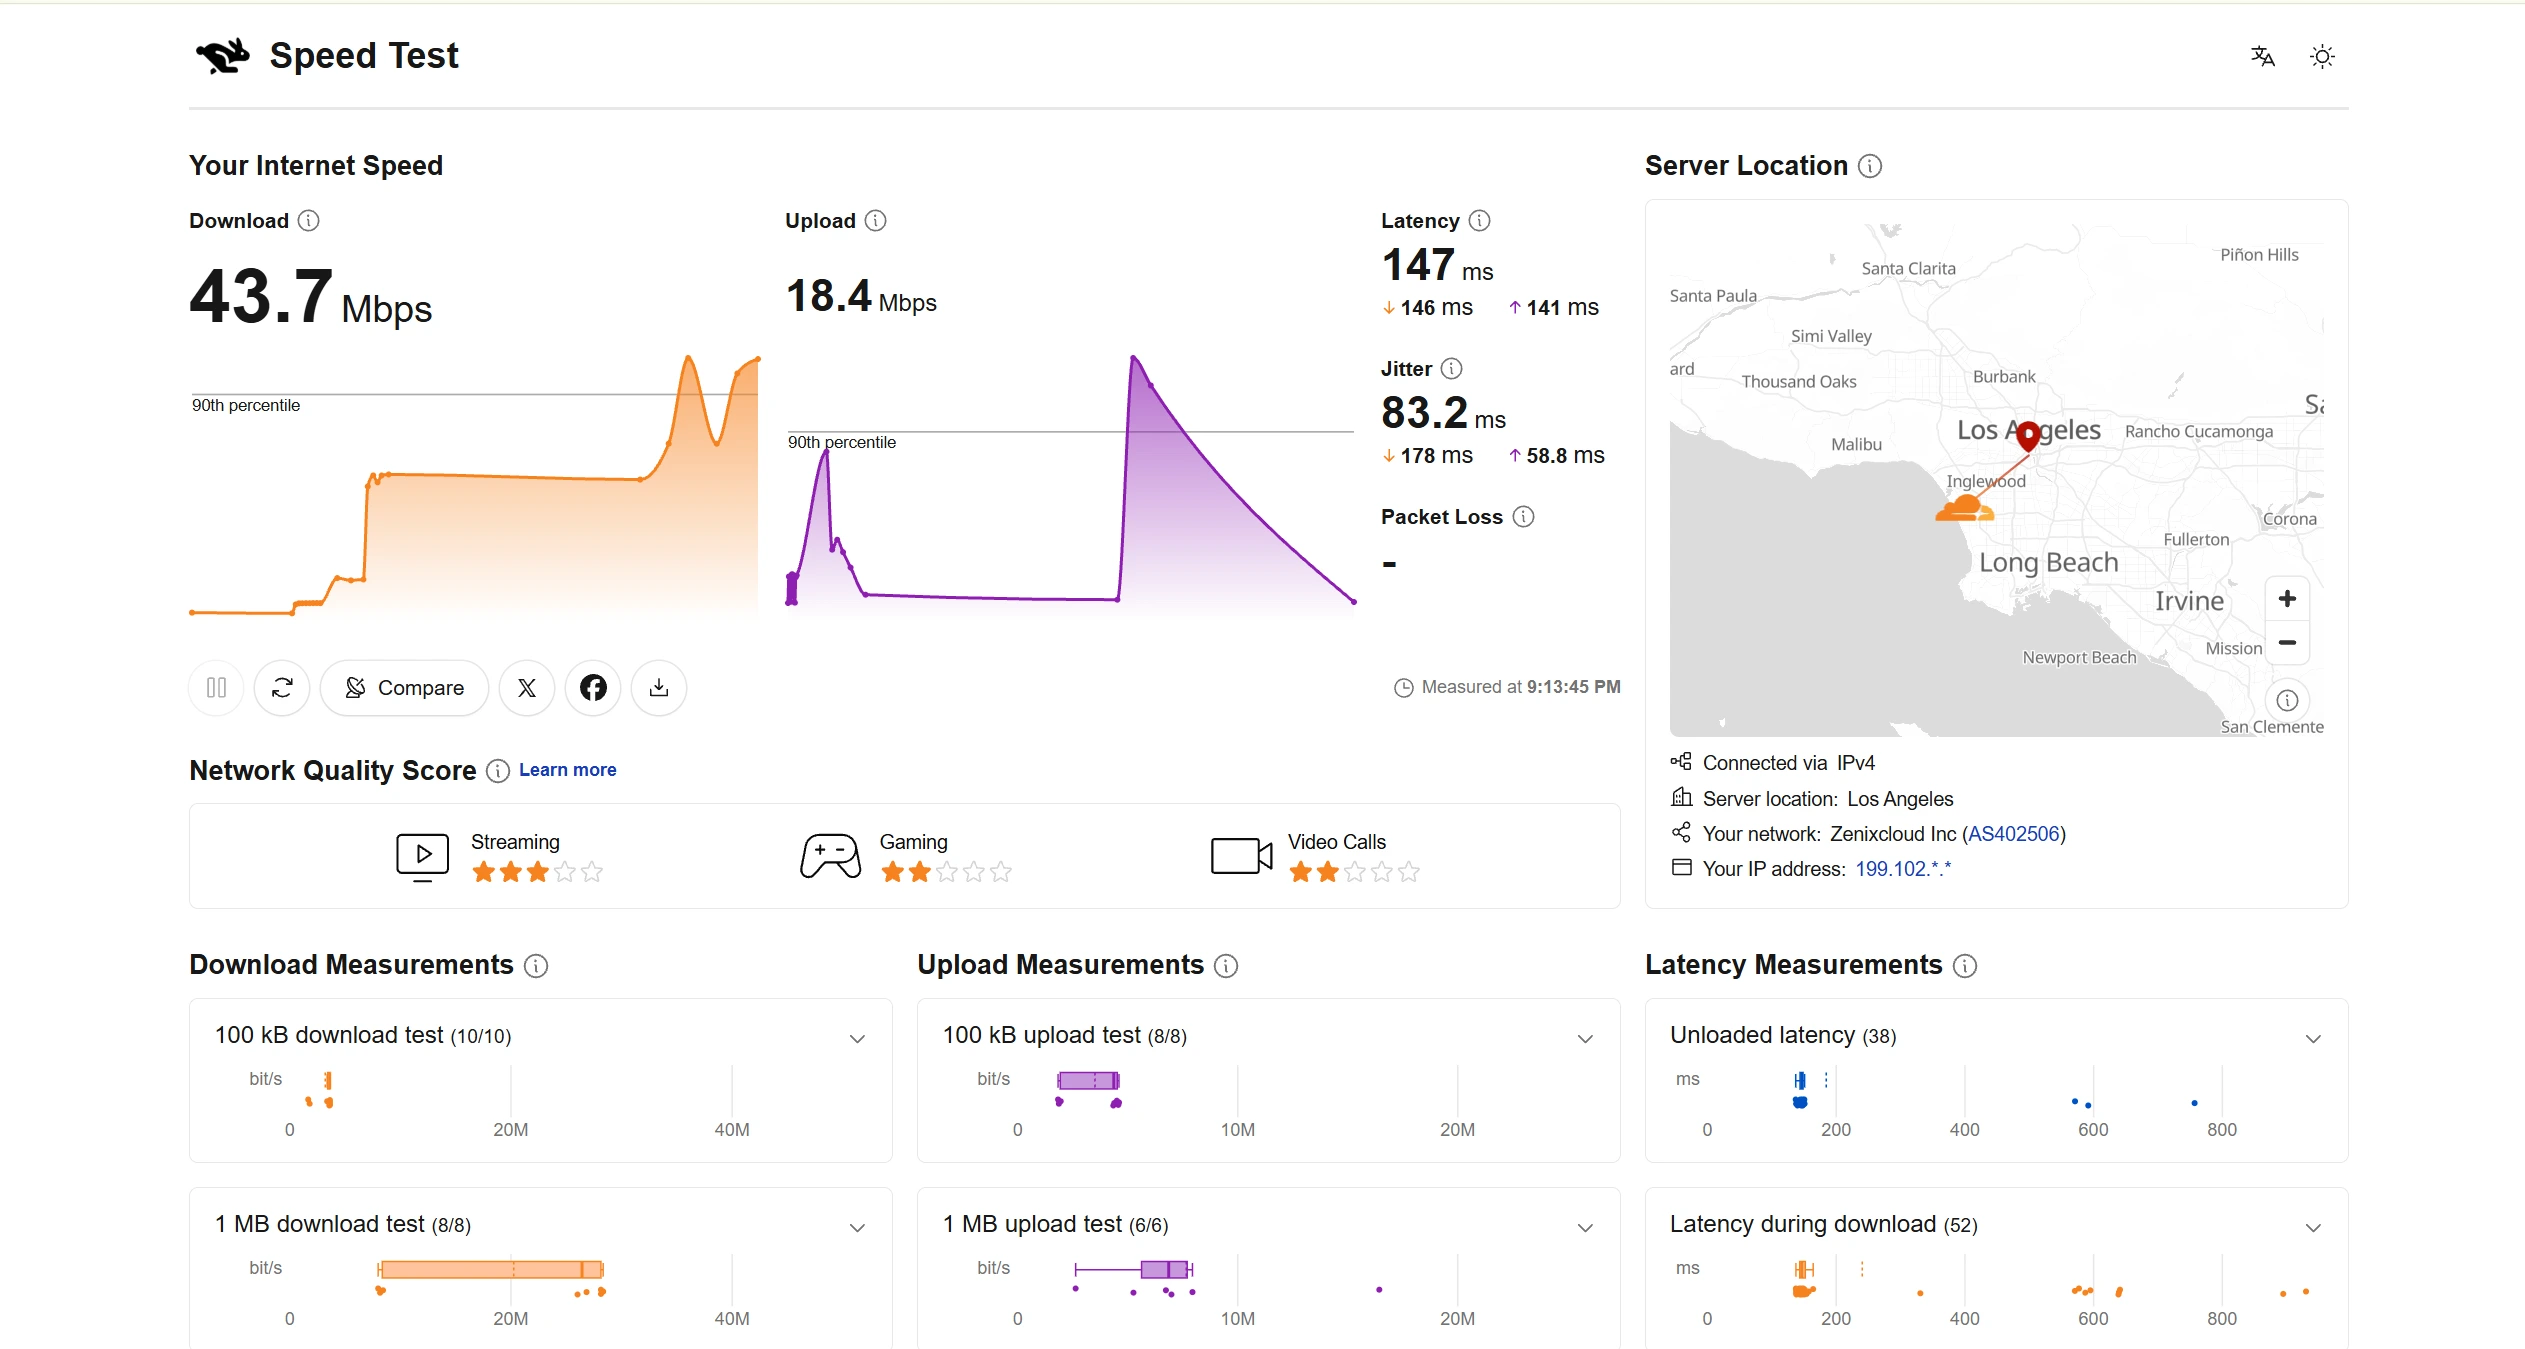Download the results with download icon

pyautogui.click(x=659, y=688)
